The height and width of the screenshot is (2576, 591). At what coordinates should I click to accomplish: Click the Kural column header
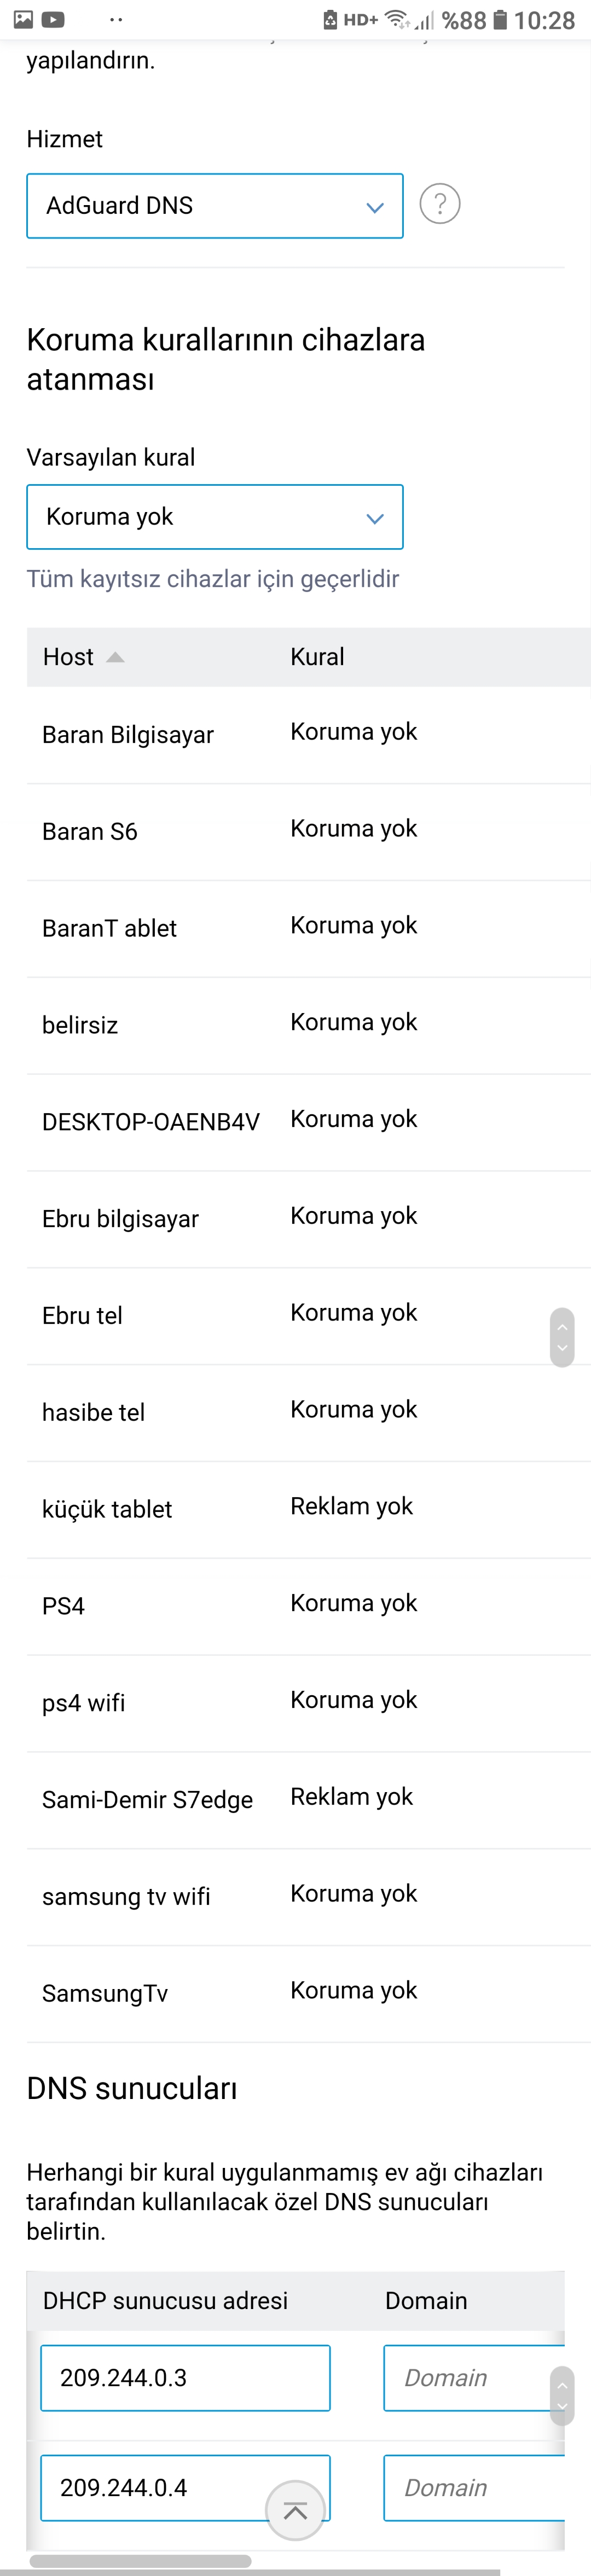tap(317, 657)
